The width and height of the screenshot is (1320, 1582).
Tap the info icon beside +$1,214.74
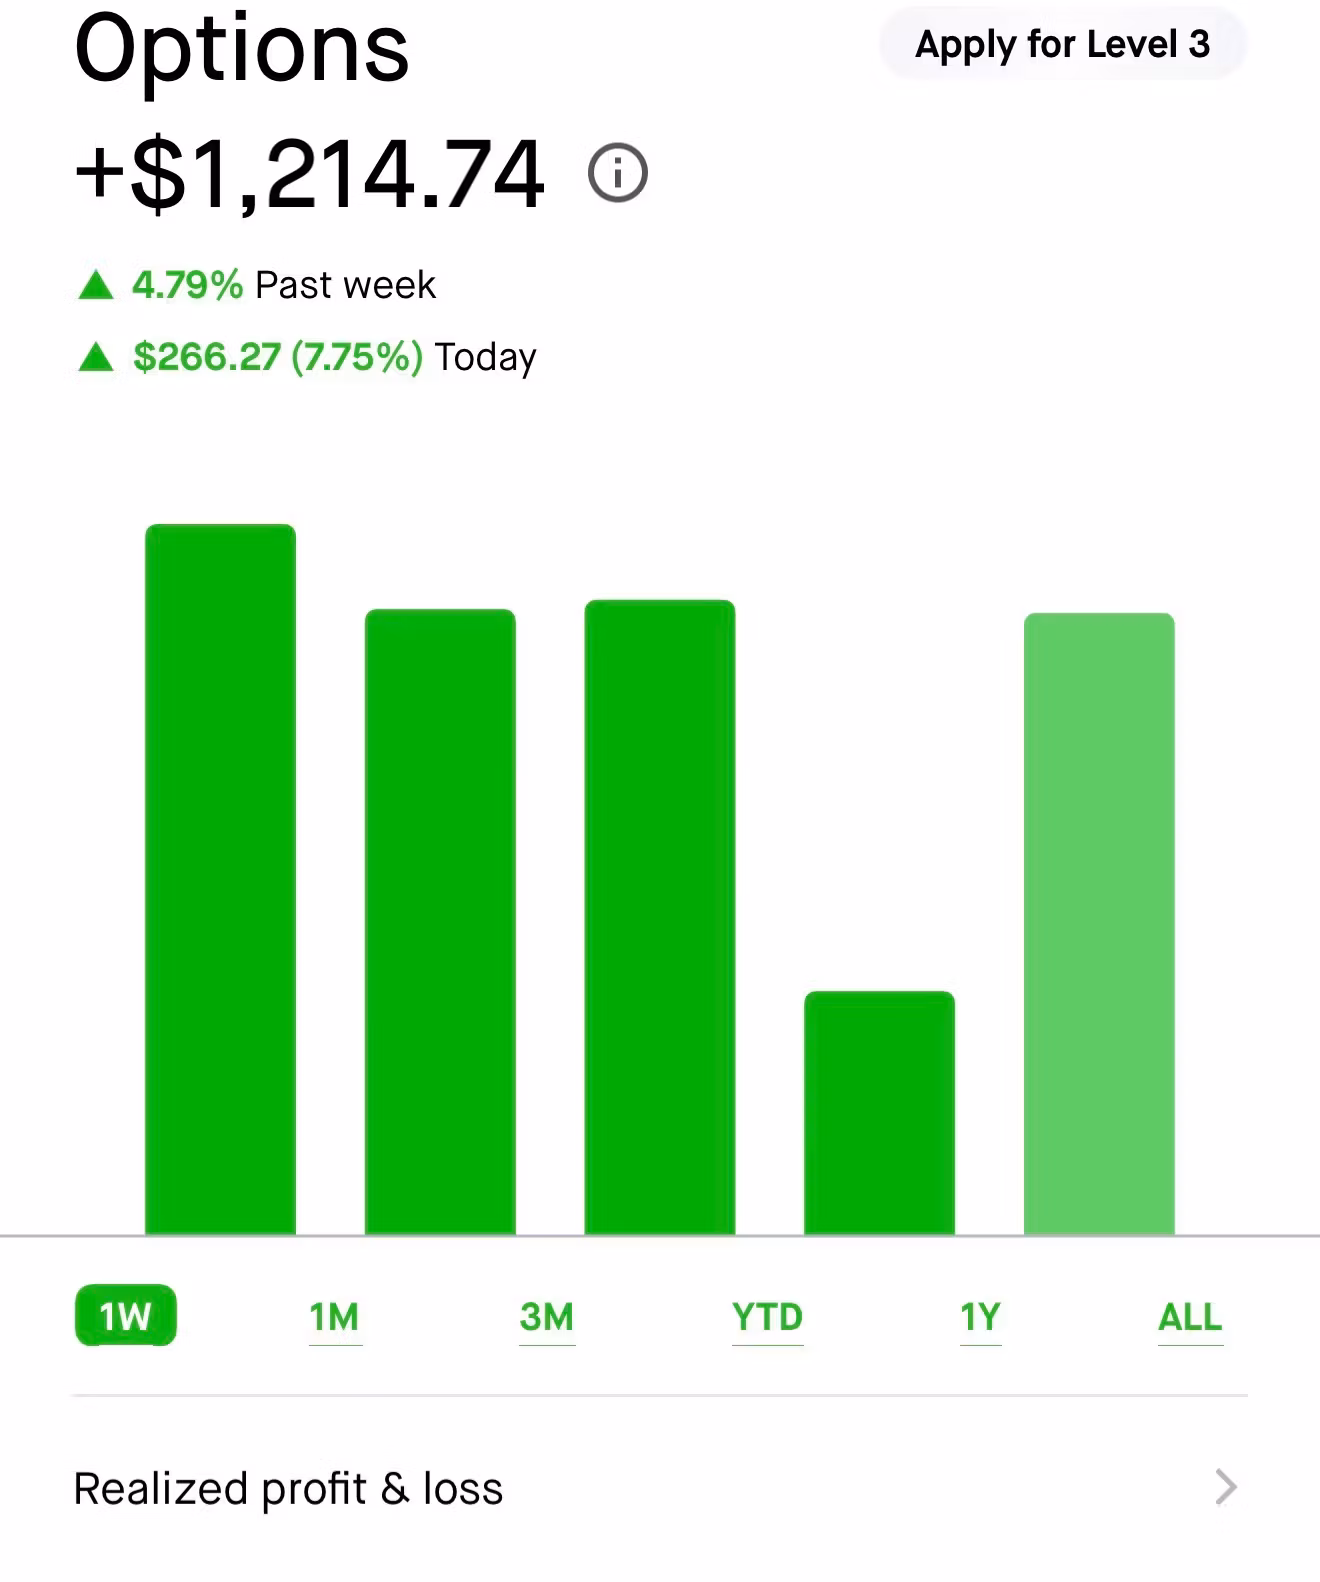point(617,173)
